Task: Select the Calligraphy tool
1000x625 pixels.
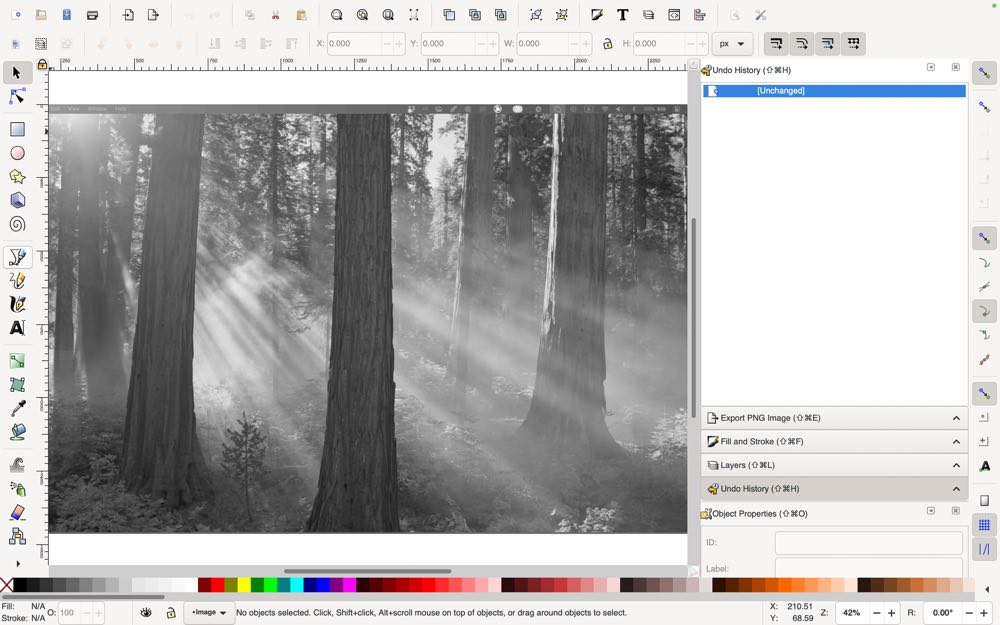Action: [x=17, y=304]
